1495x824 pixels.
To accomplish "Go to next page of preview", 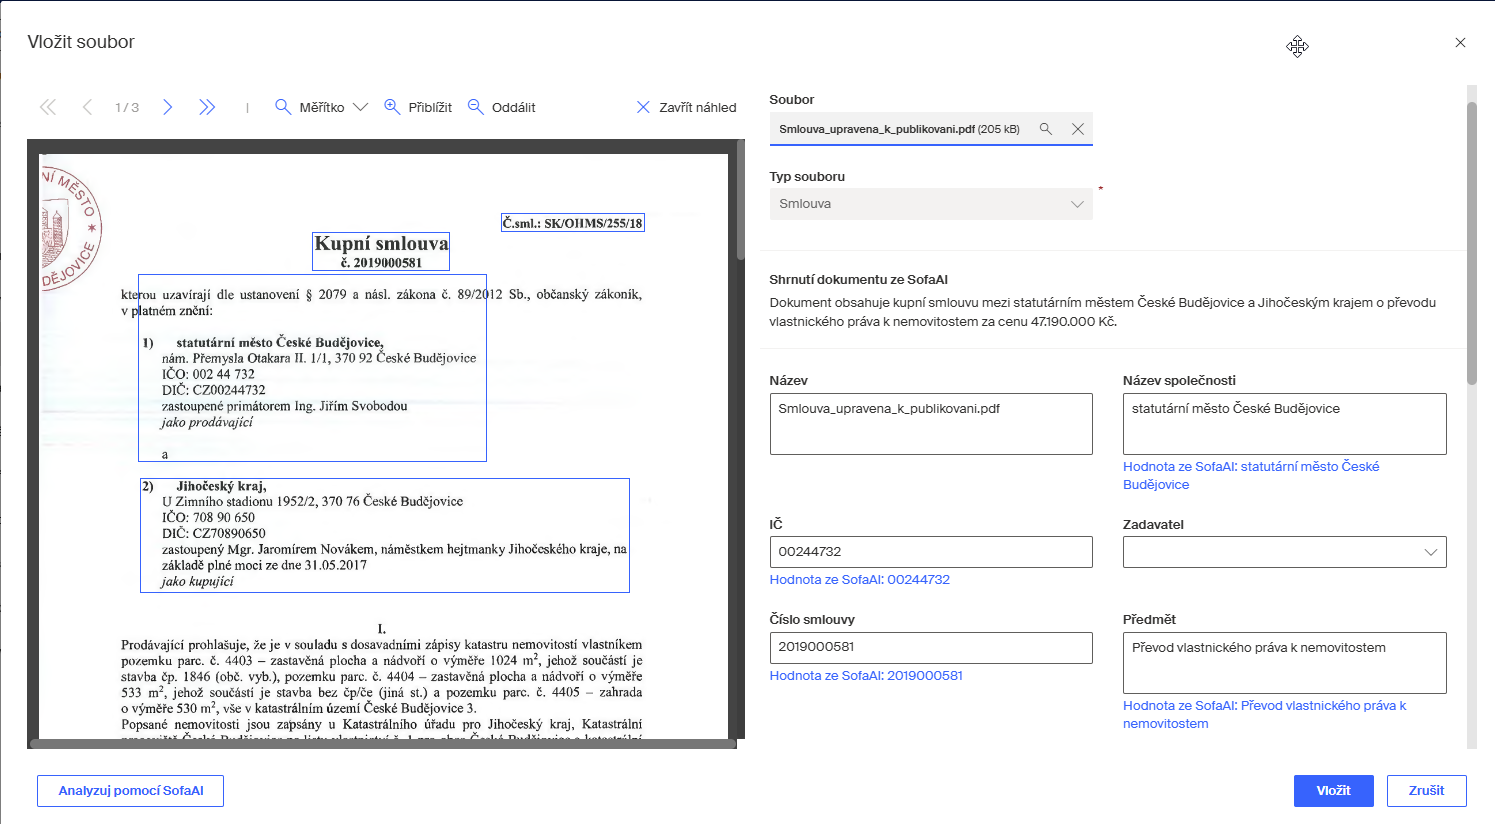I will [x=167, y=107].
